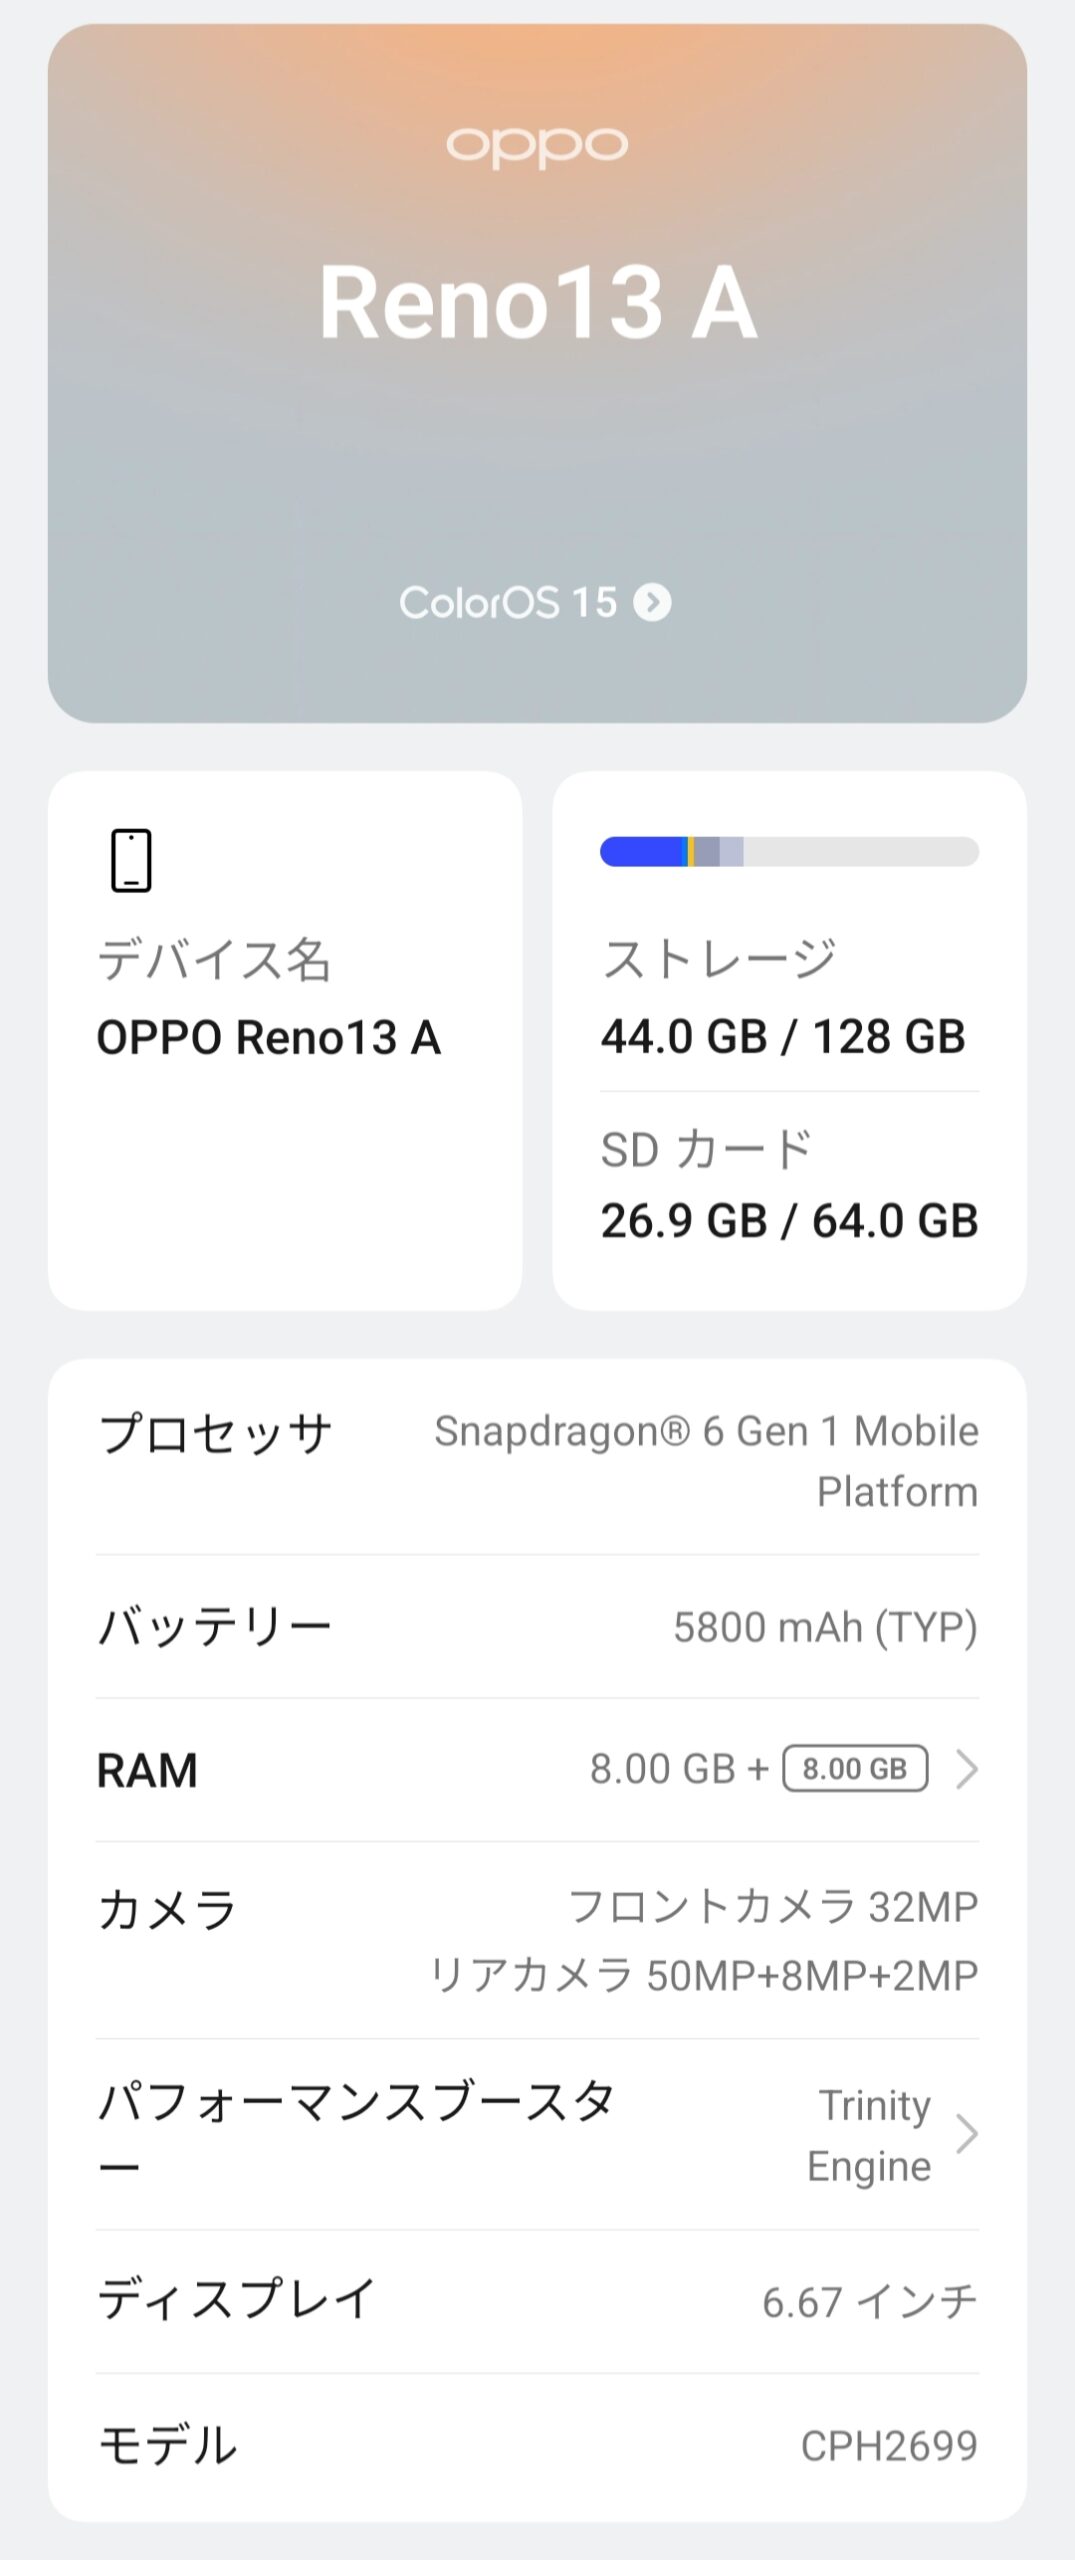Tap the OPPO logo in the banner
This screenshot has height=2560, width=1075.
coord(537,147)
